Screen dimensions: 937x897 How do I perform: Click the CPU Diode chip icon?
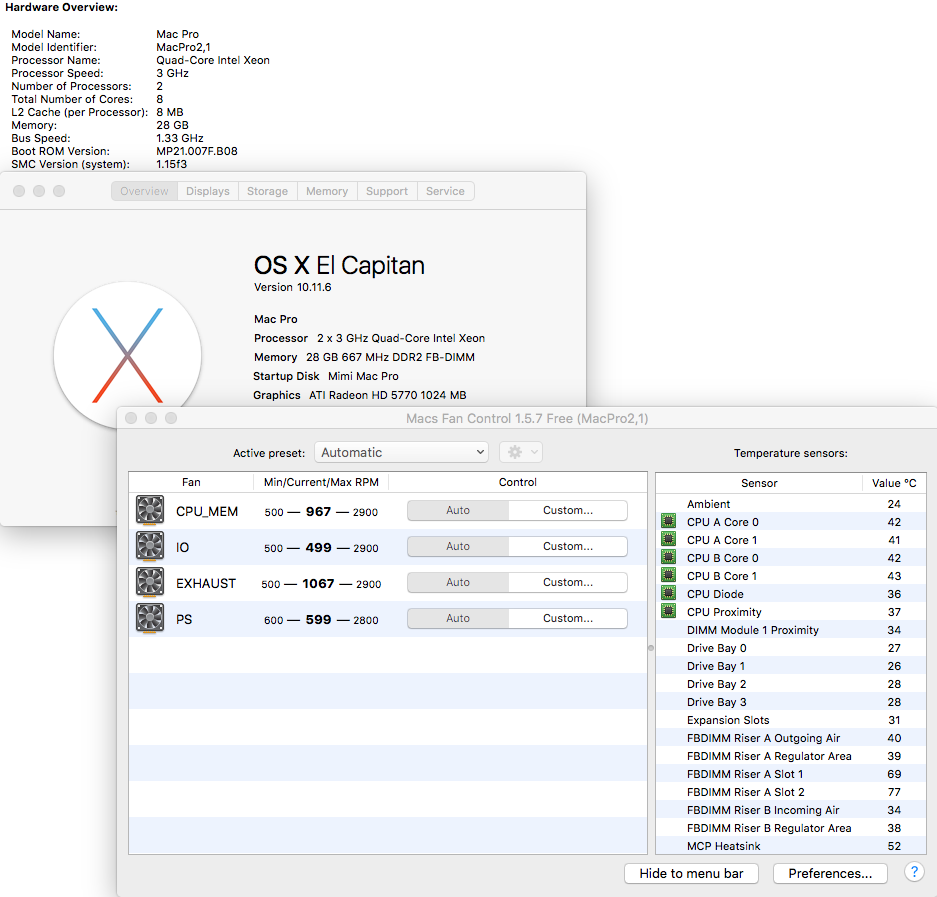coord(669,593)
